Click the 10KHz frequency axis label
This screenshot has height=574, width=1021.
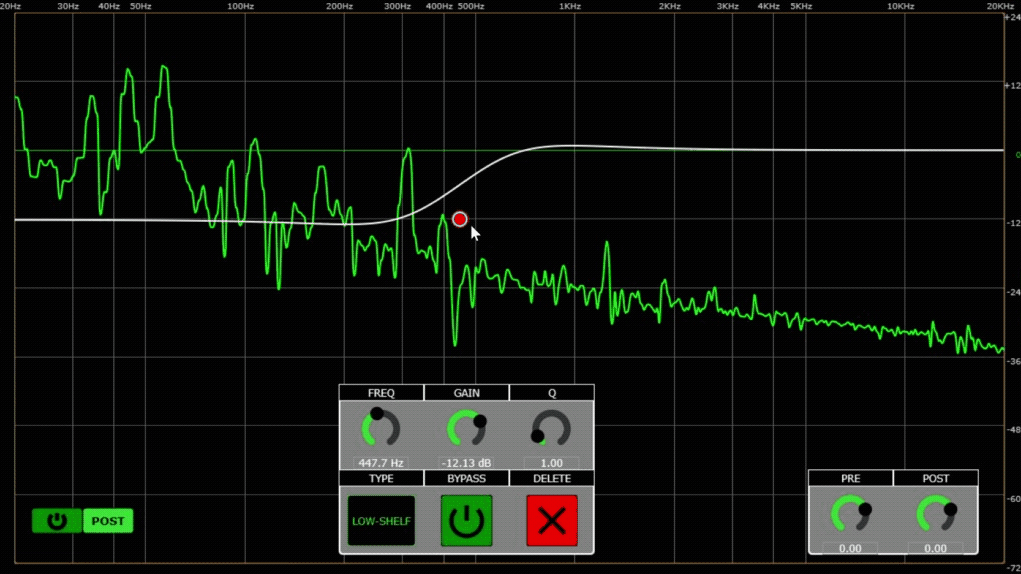tap(900, 6)
